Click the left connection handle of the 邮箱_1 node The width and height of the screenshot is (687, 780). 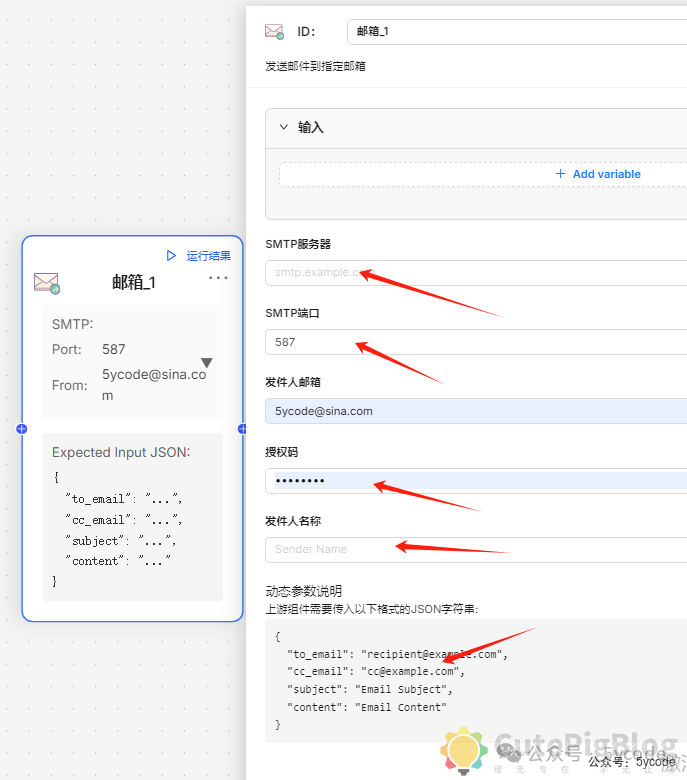point(21,429)
